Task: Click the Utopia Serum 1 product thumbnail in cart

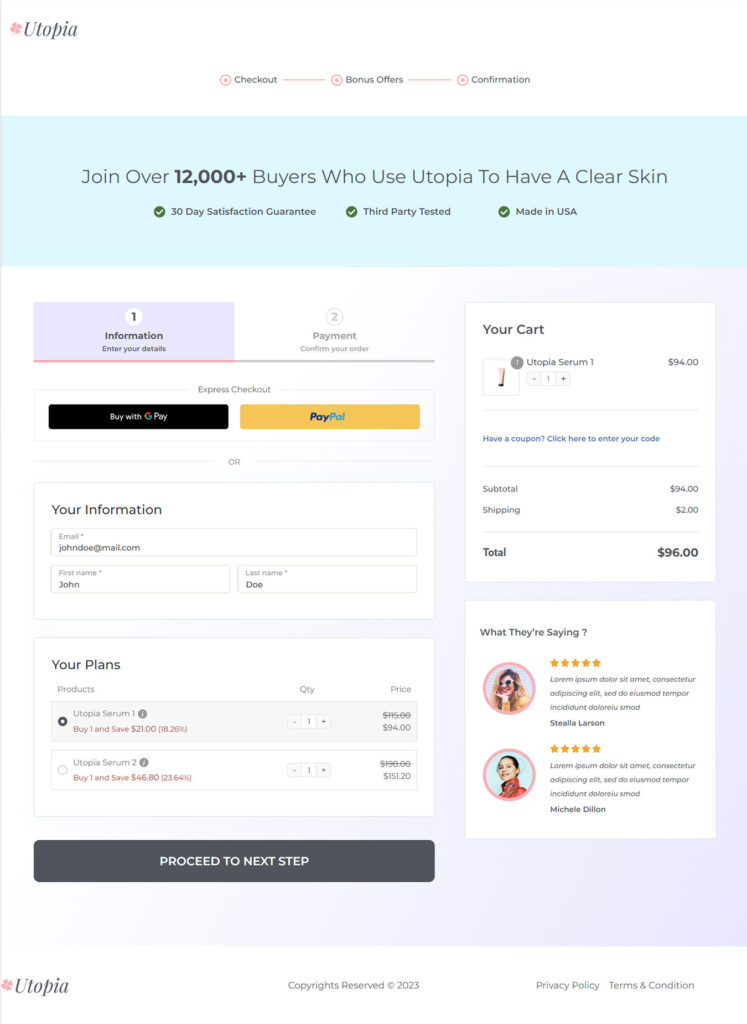Action: tap(501, 377)
